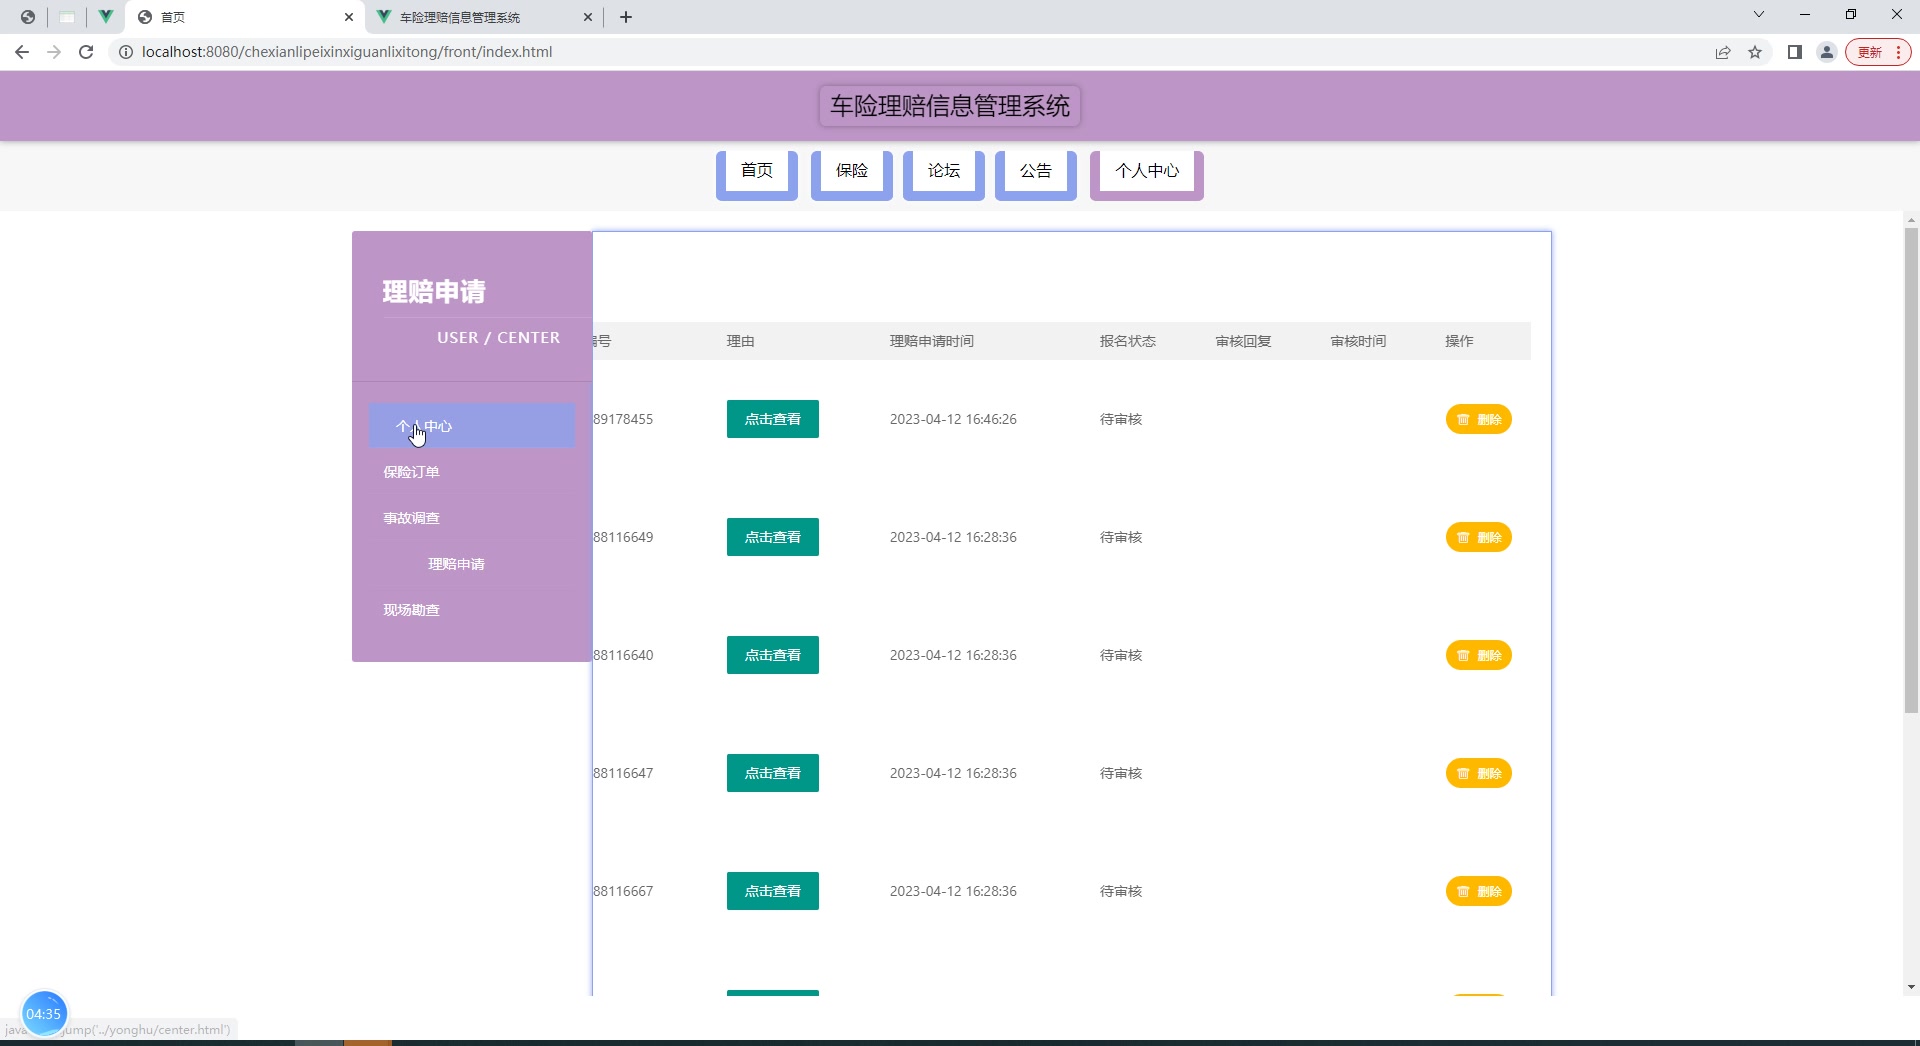View reason for row 89178455
This screenshot has height=1046, width=1920.
773,419
